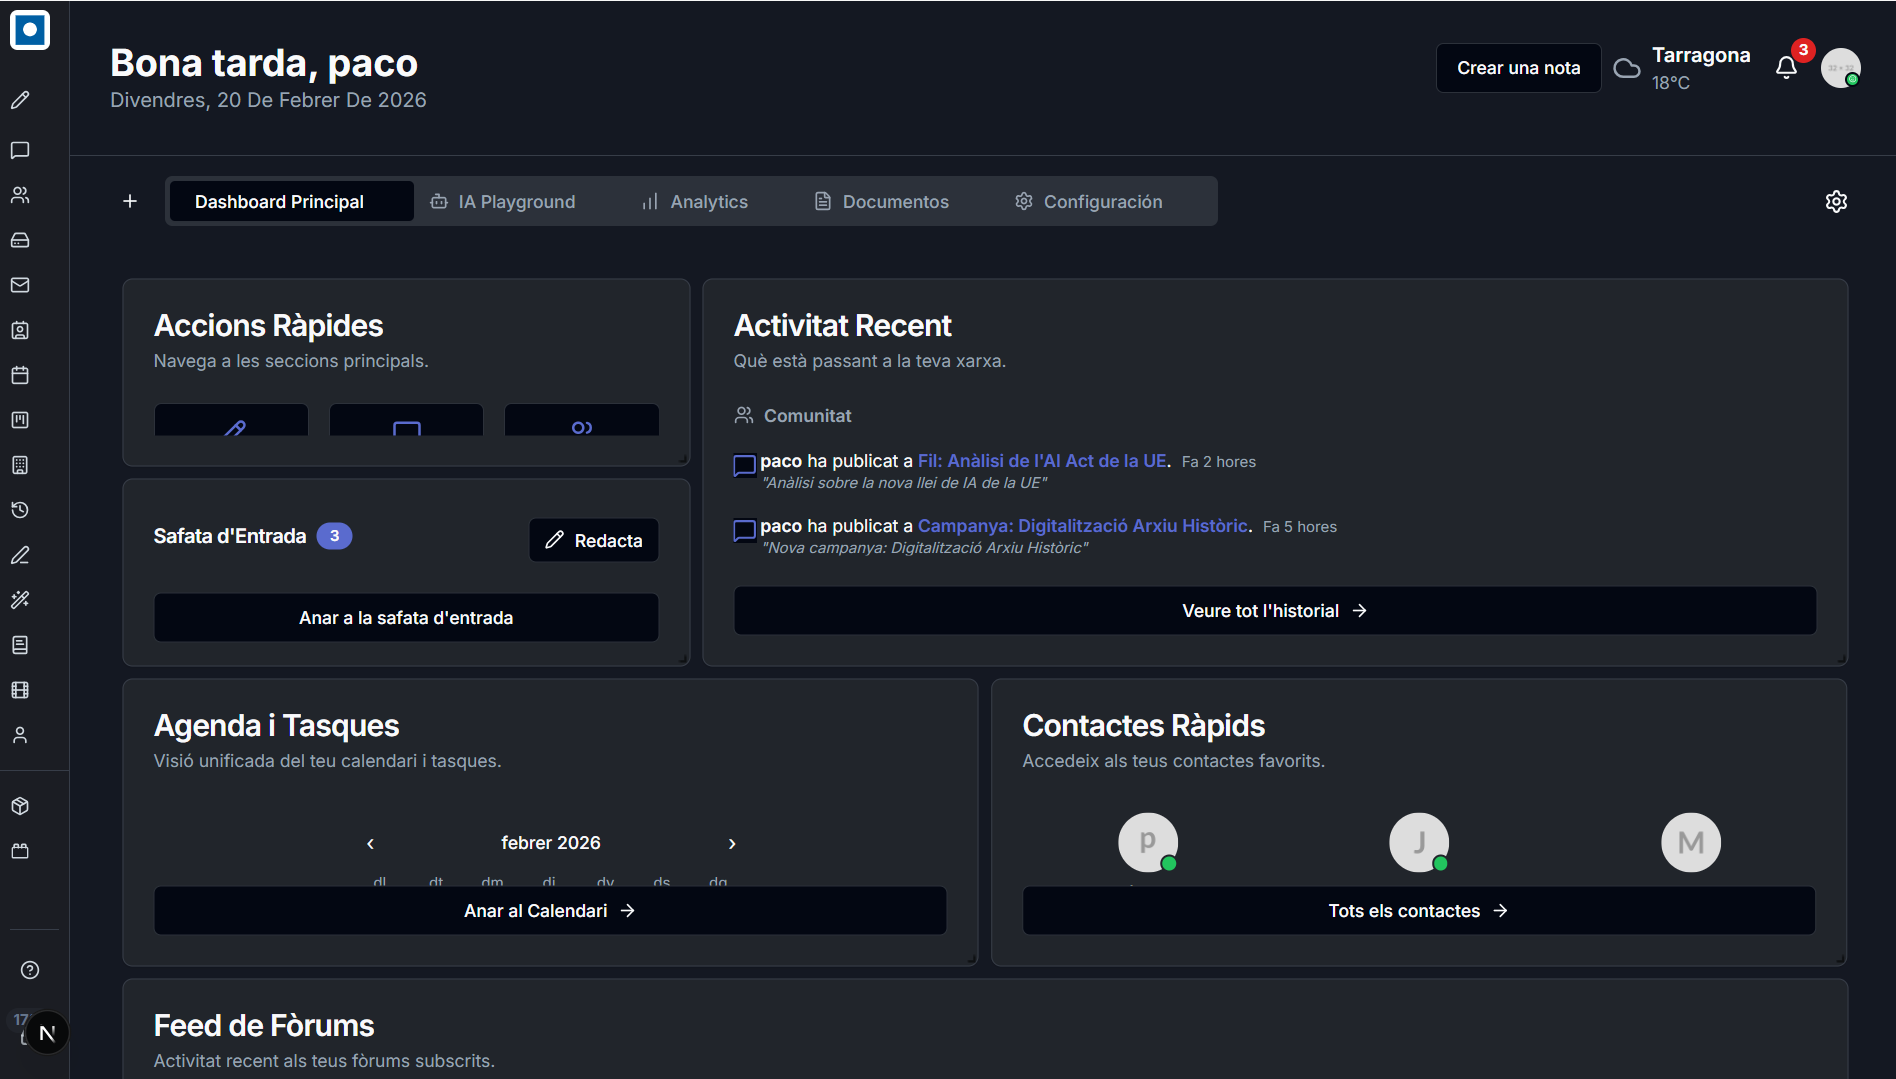Click the chat icon beside the Digitalització post
Screen dimensions: 1896x1079
point(744,530)
